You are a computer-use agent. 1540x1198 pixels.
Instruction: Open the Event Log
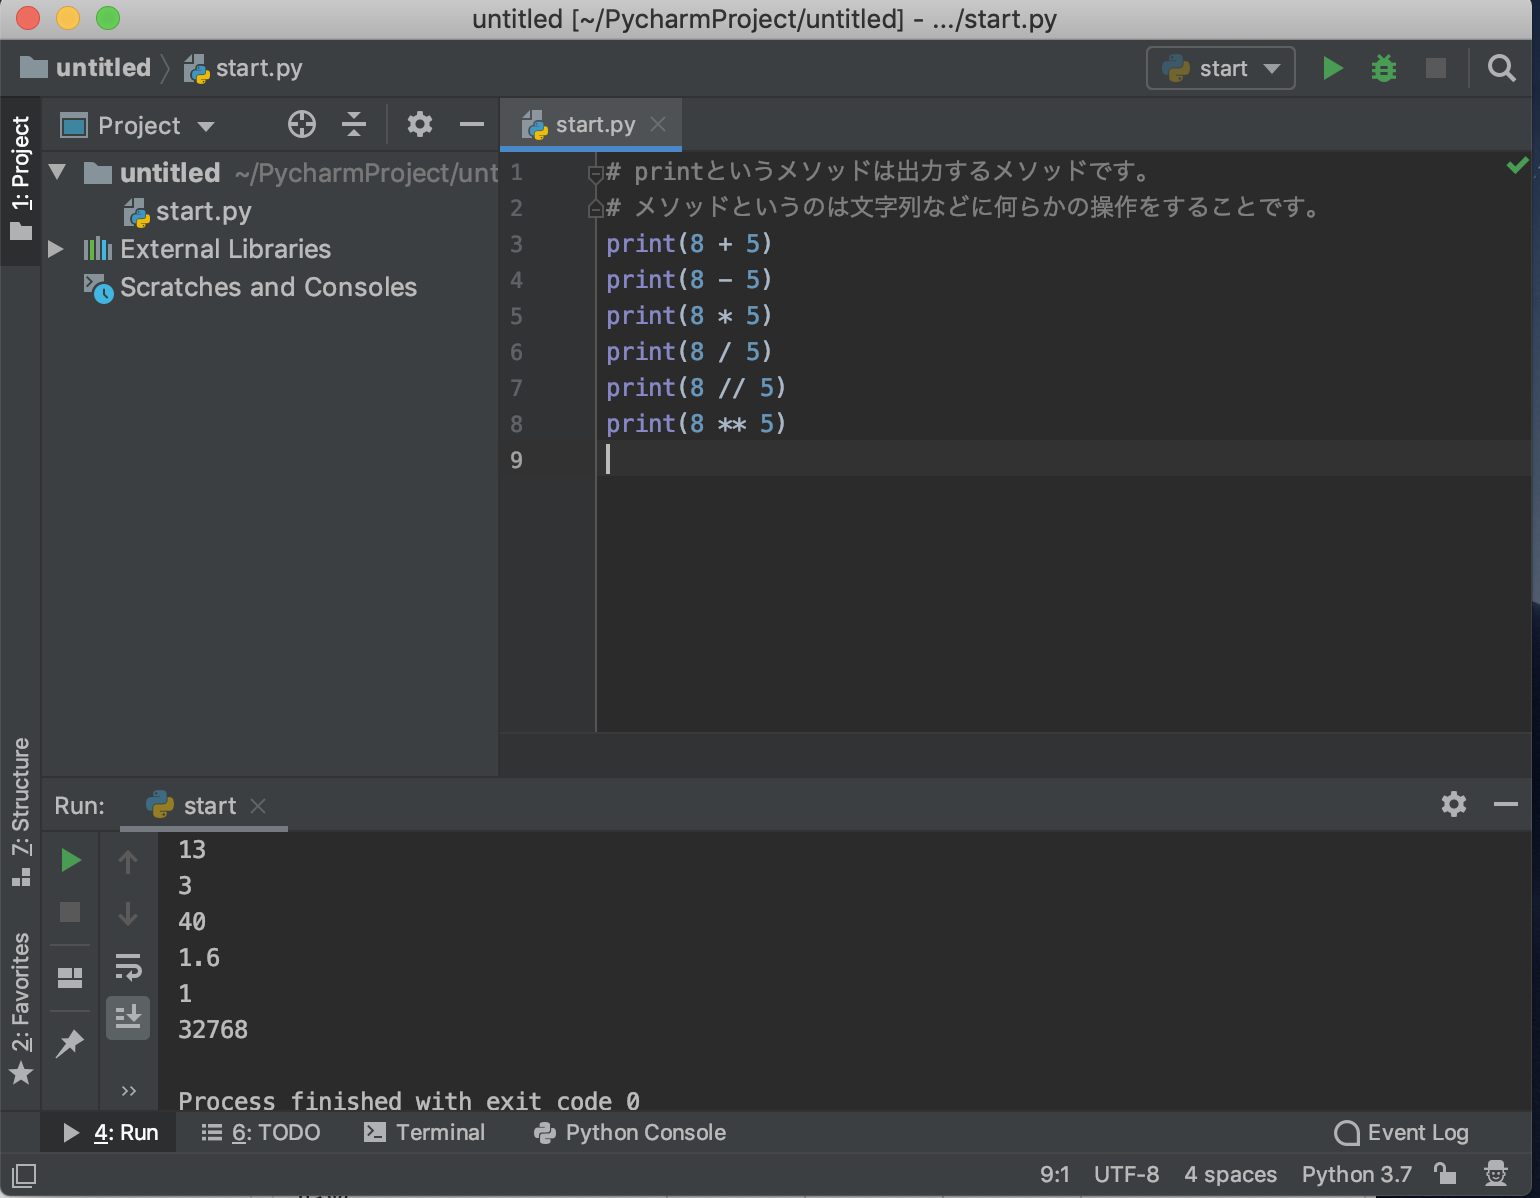[1402, 1132]
